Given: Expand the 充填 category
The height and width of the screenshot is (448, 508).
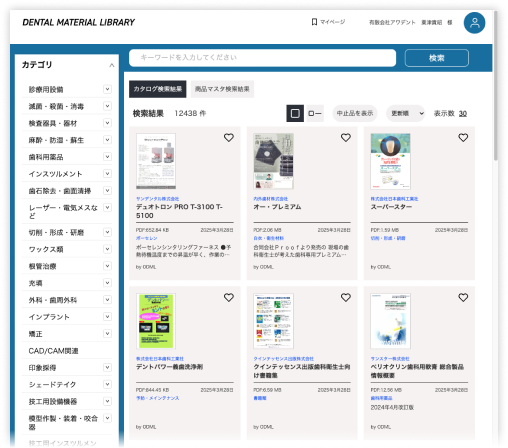Looking at the screenshot, I should 107,283.
